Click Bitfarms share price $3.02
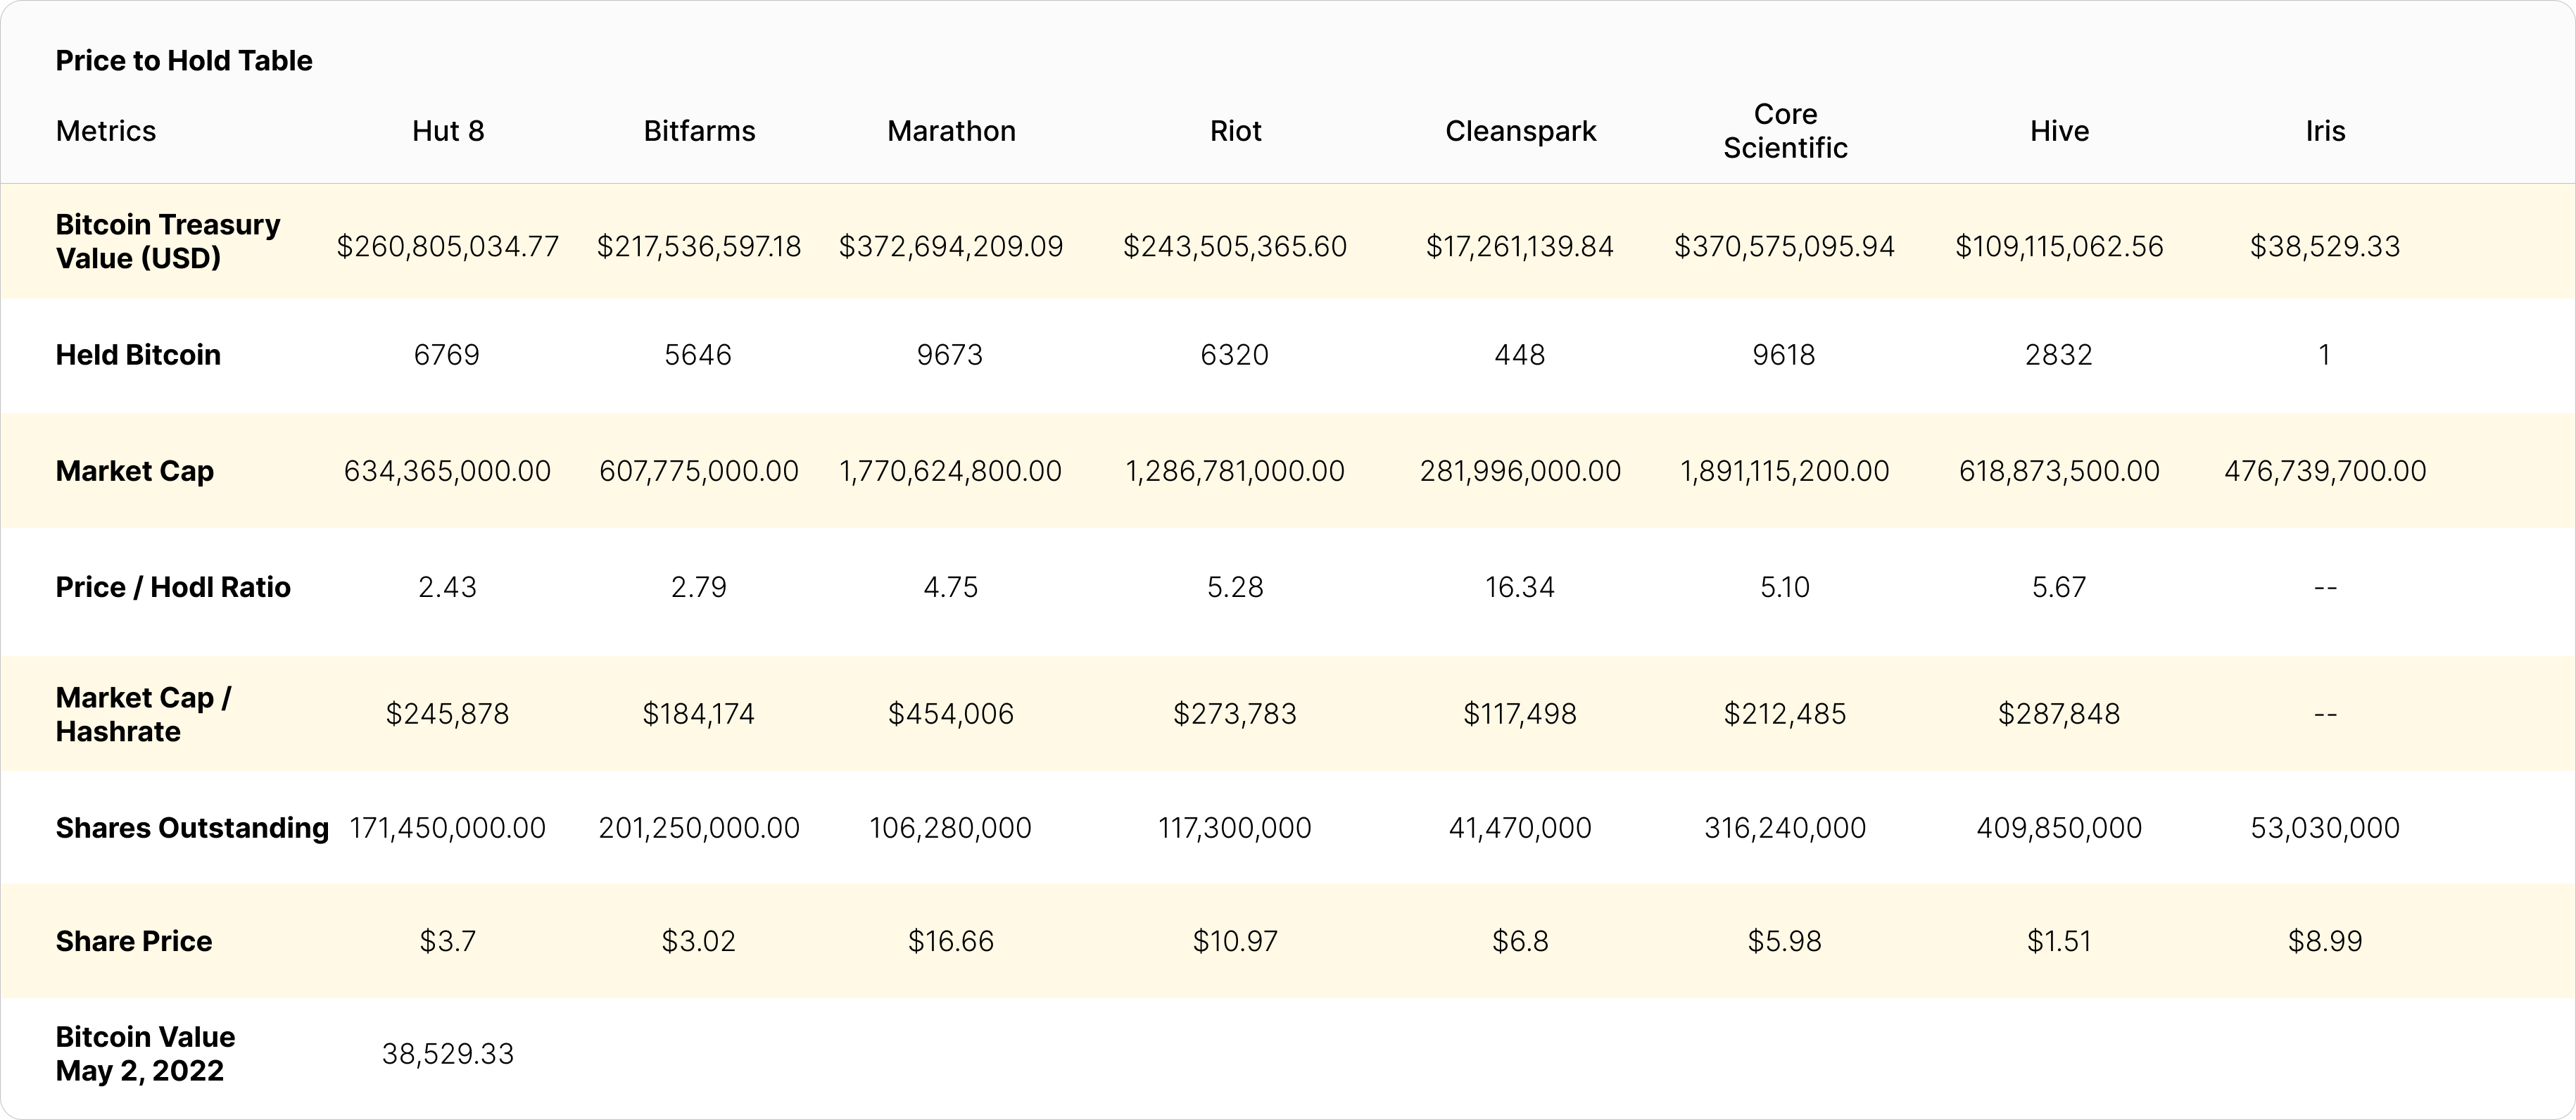This screenshot has height=1120, width=2576. (x=698, y=941)
